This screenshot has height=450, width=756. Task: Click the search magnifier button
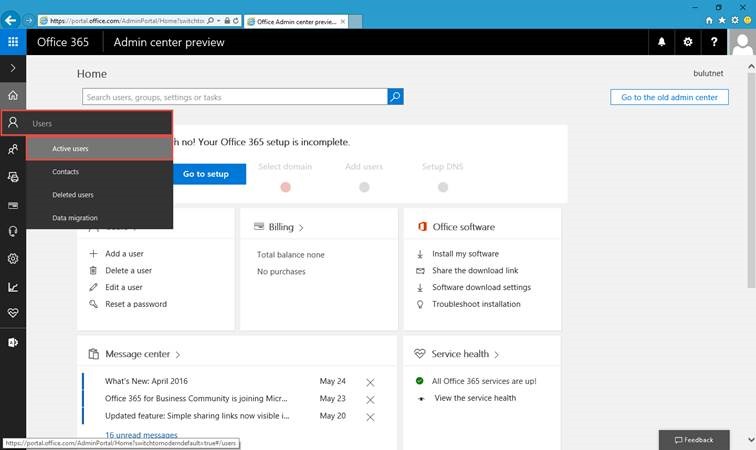(395, 96)
